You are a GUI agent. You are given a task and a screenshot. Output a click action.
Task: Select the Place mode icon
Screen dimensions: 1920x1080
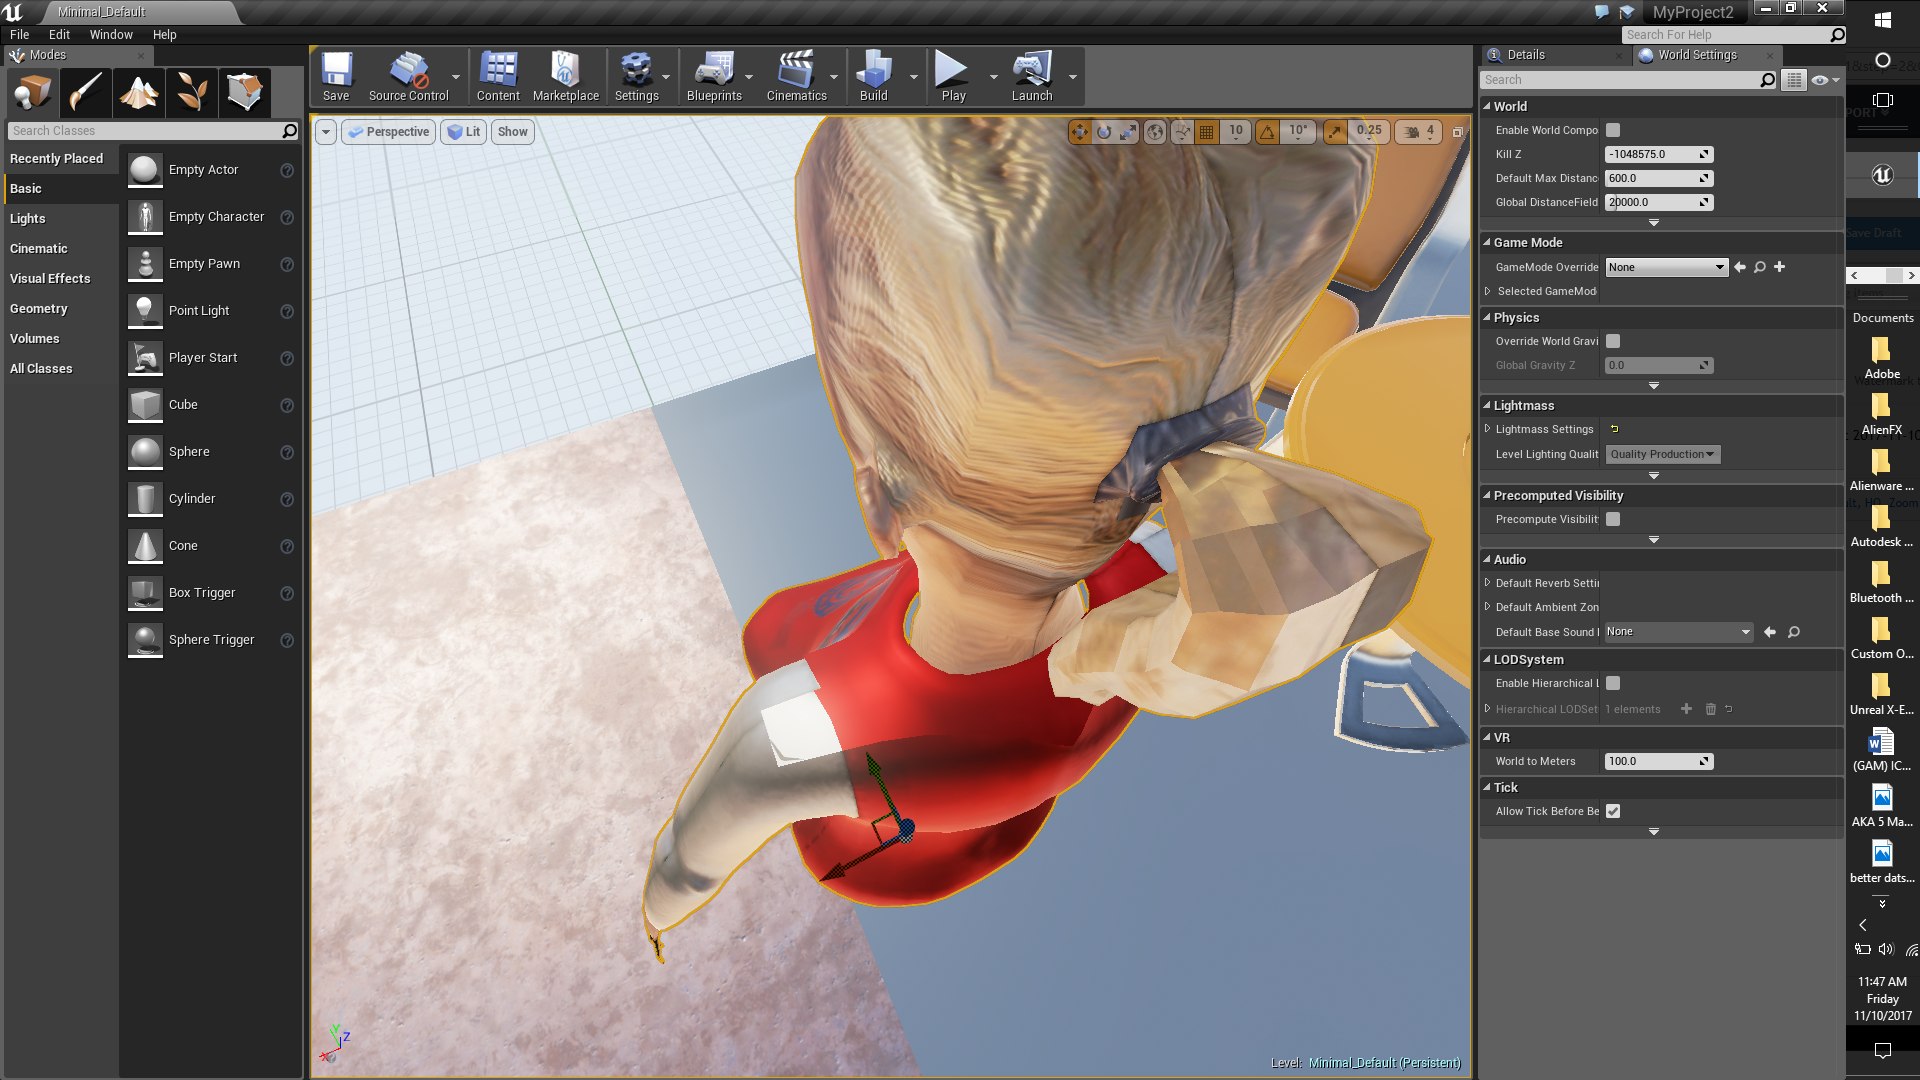tap(32, 93)
